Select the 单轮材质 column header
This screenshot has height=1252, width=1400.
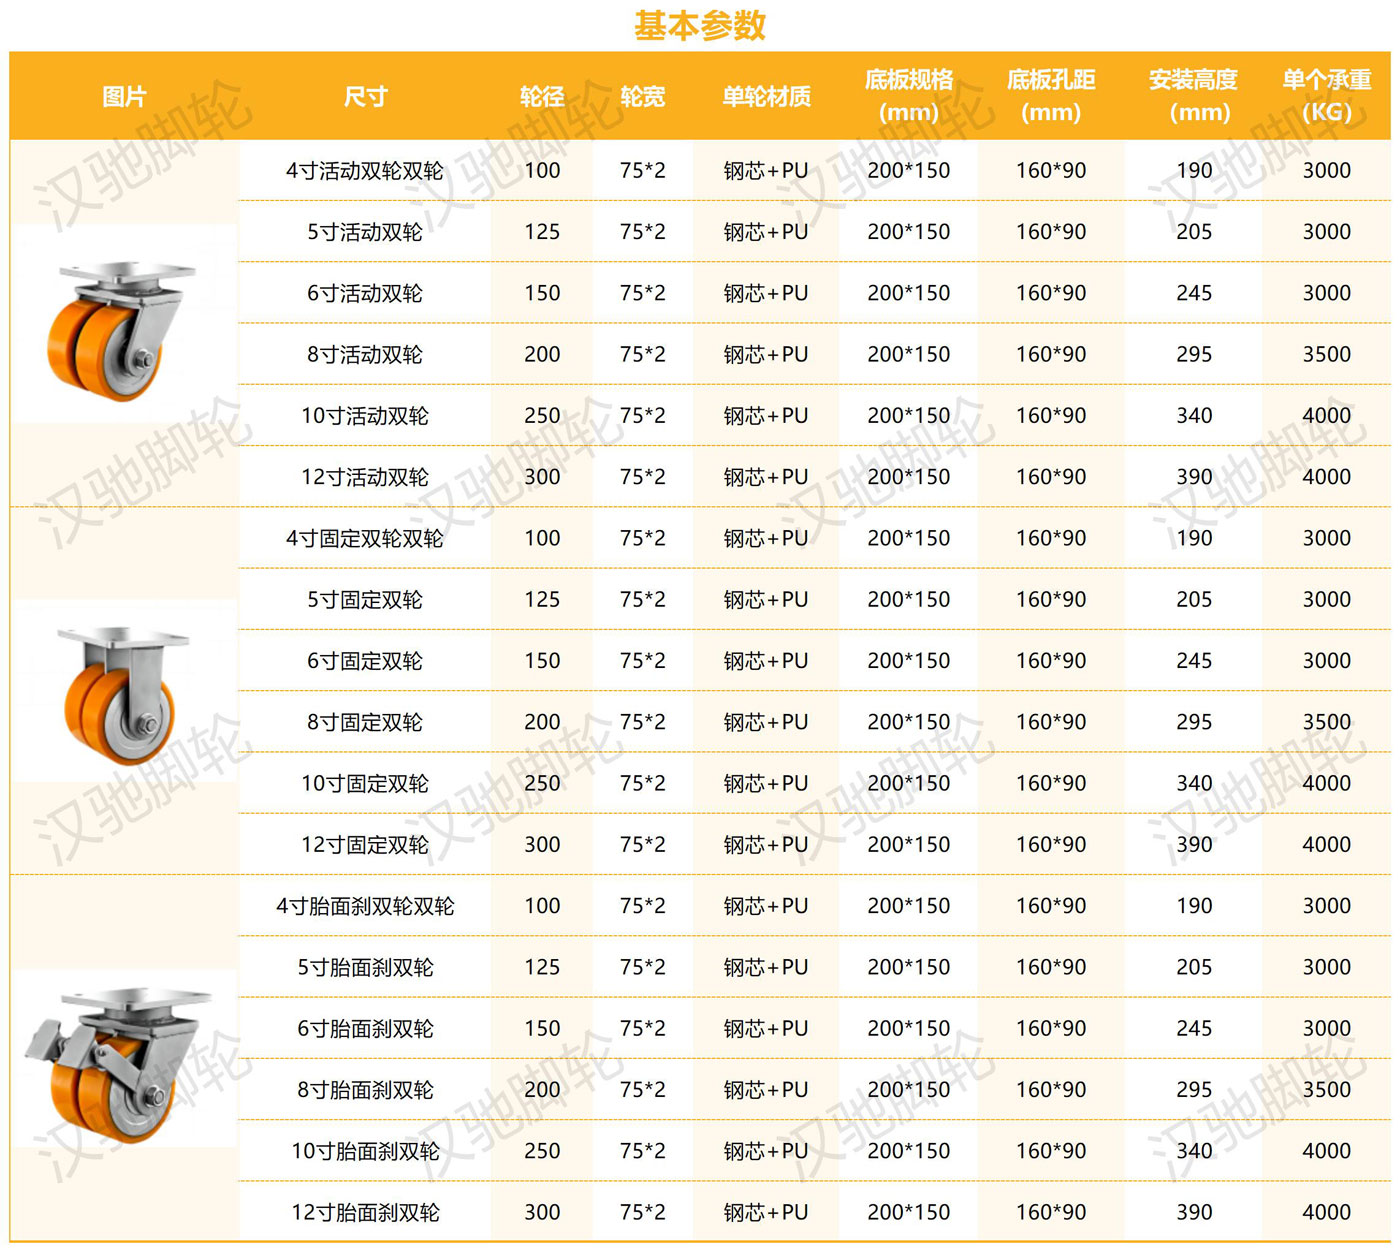click(766, 96)
